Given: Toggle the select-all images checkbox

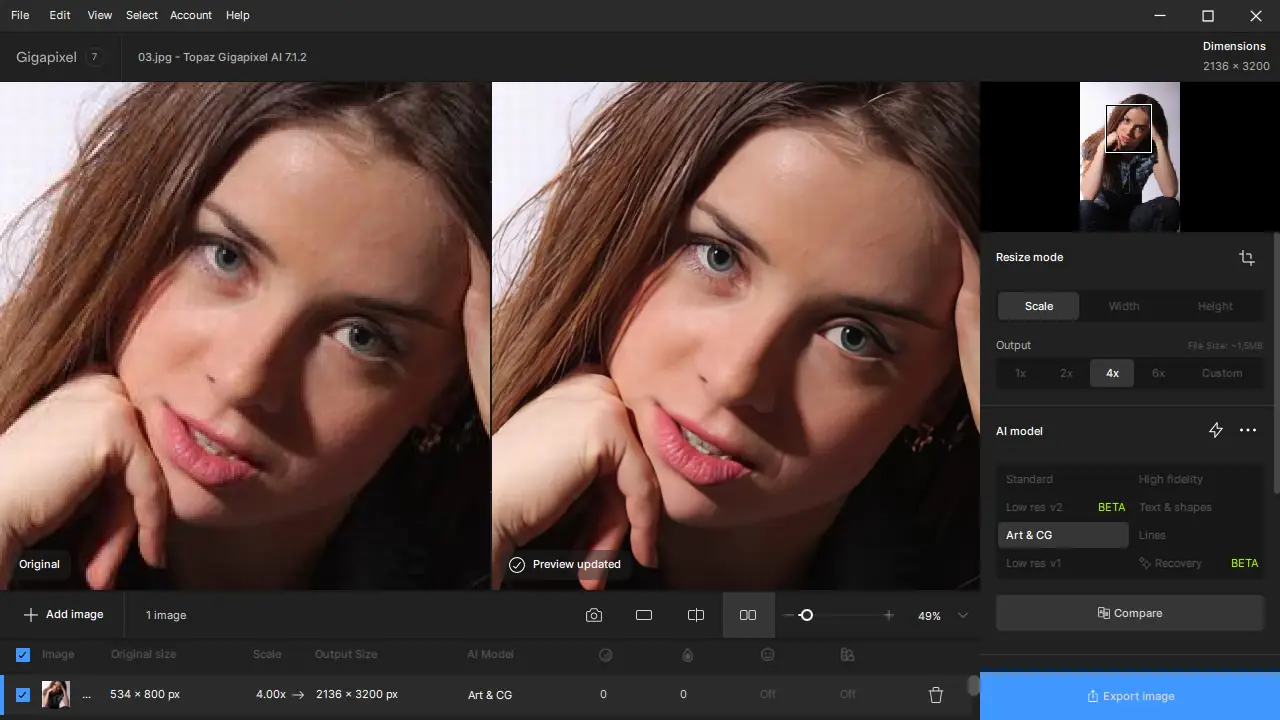Looking at the screenshot, I should 23,655.
